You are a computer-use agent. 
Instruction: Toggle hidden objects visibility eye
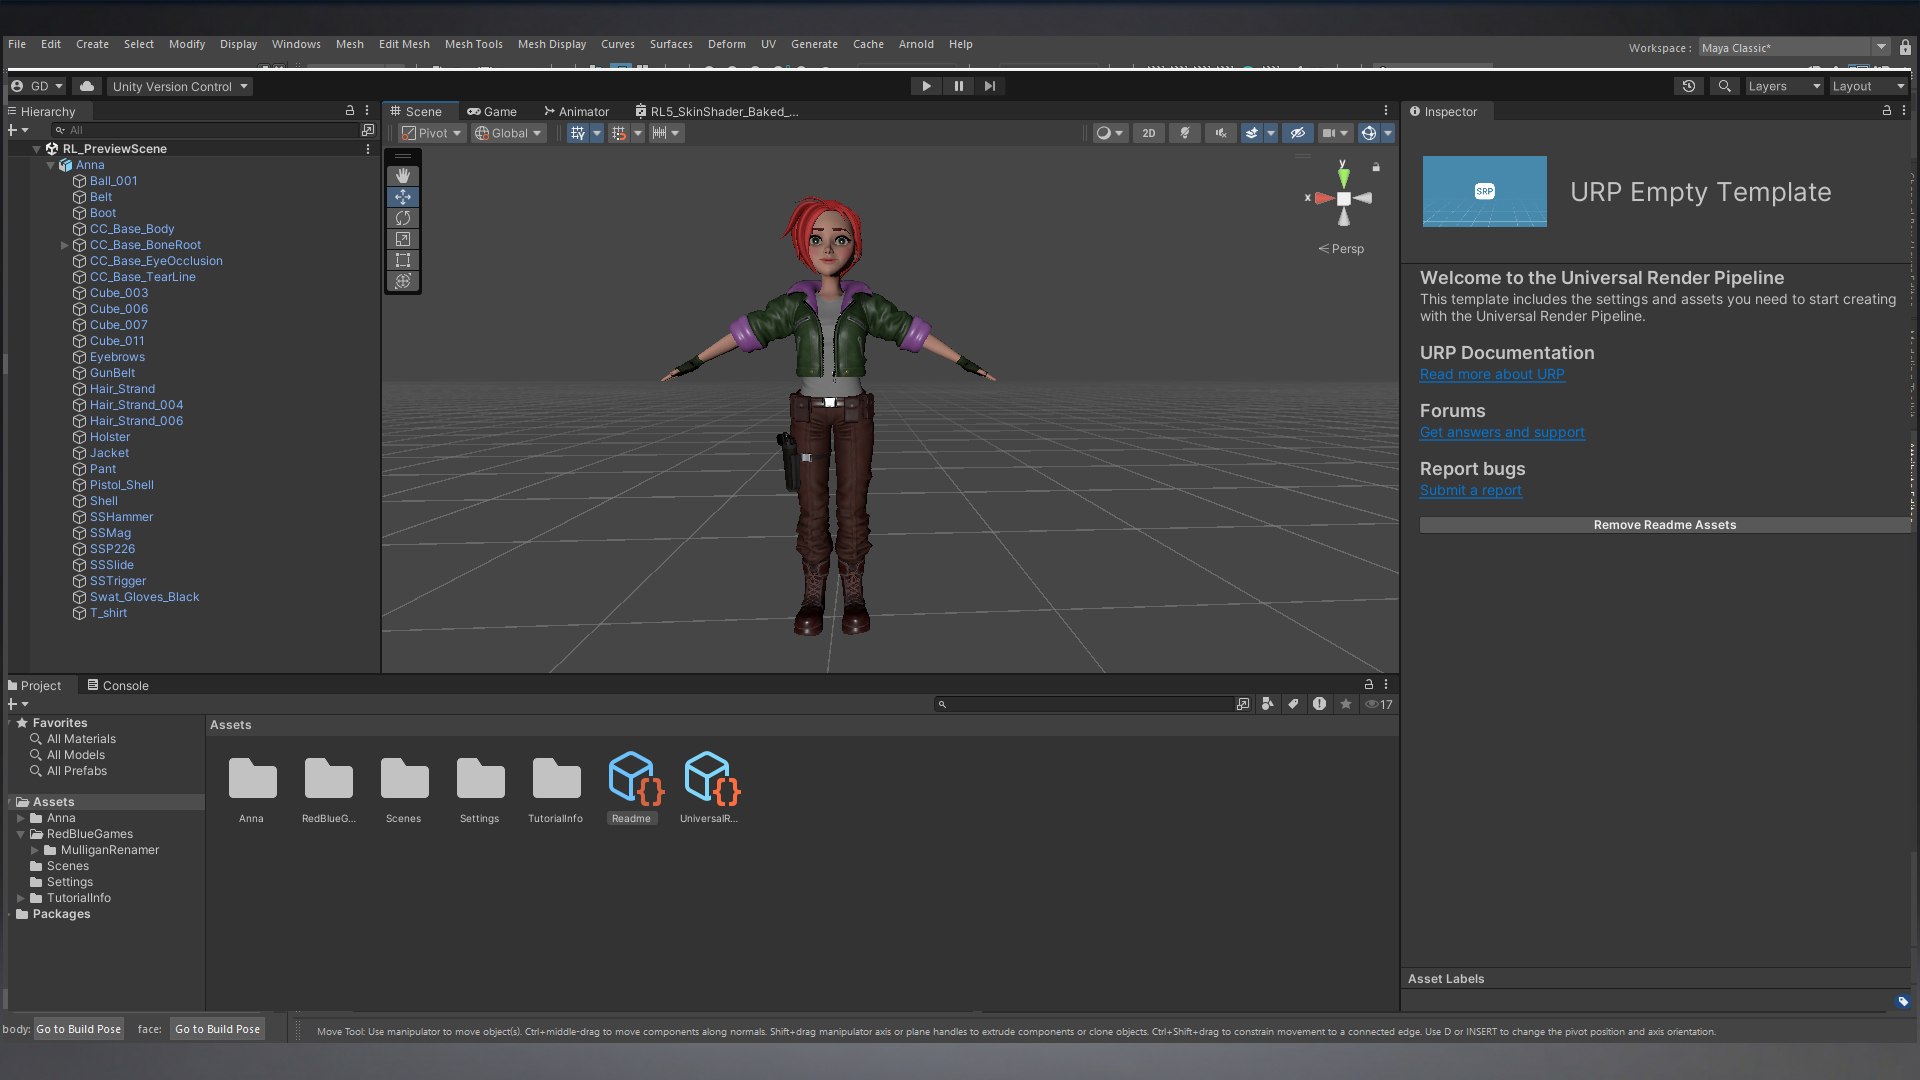[x=1298, y=133]
